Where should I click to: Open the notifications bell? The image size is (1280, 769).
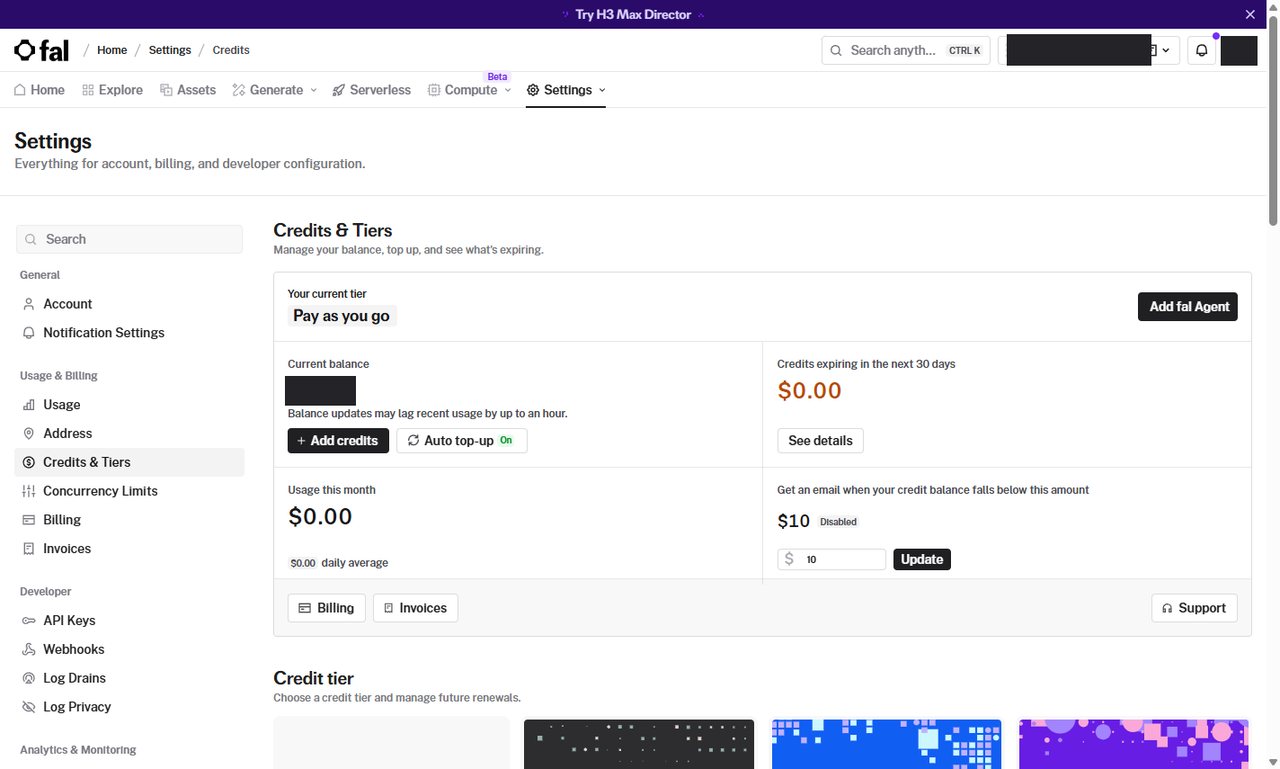(1202, 51)
